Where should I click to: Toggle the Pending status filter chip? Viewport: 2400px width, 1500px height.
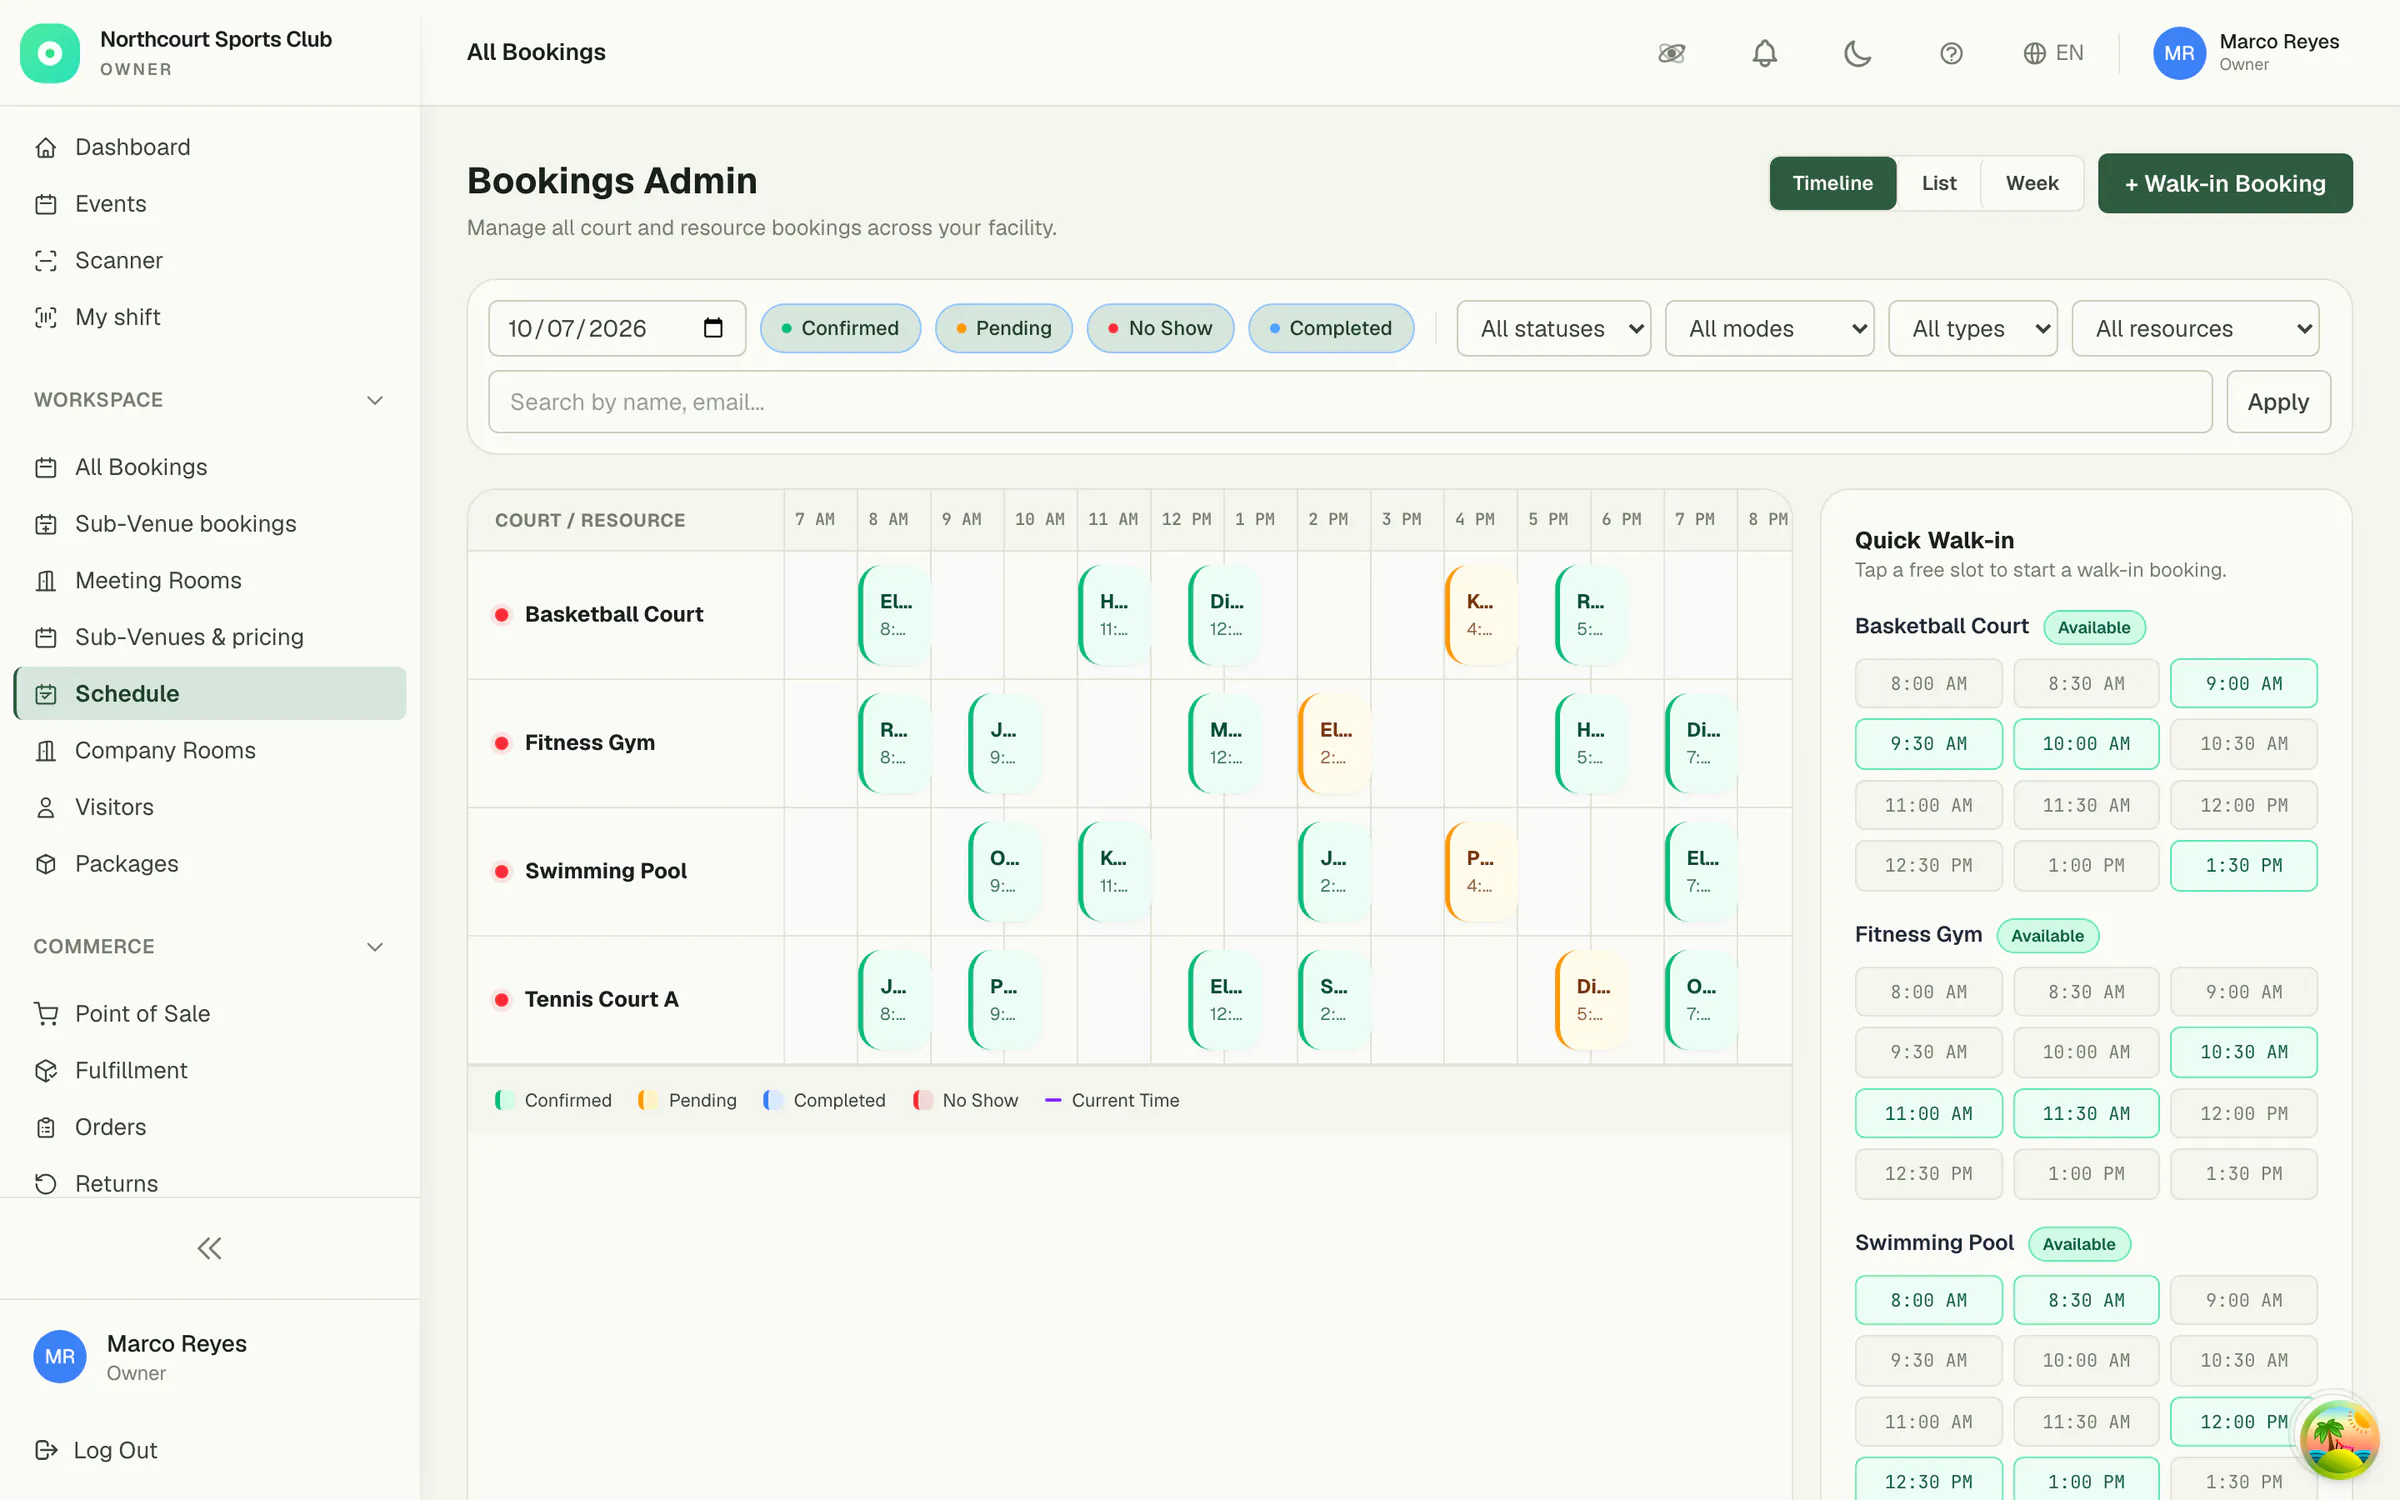pyautogui.click(x=1004, y=328)
